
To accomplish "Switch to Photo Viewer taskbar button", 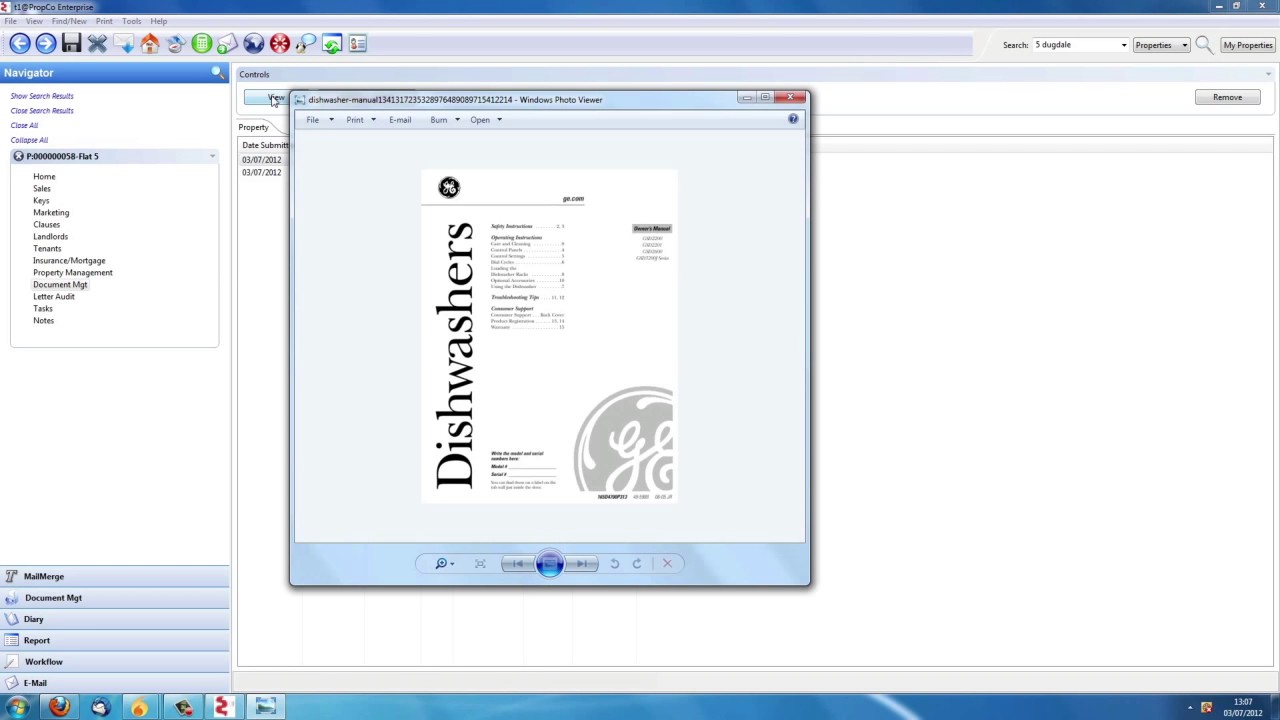I will point(265,708).
